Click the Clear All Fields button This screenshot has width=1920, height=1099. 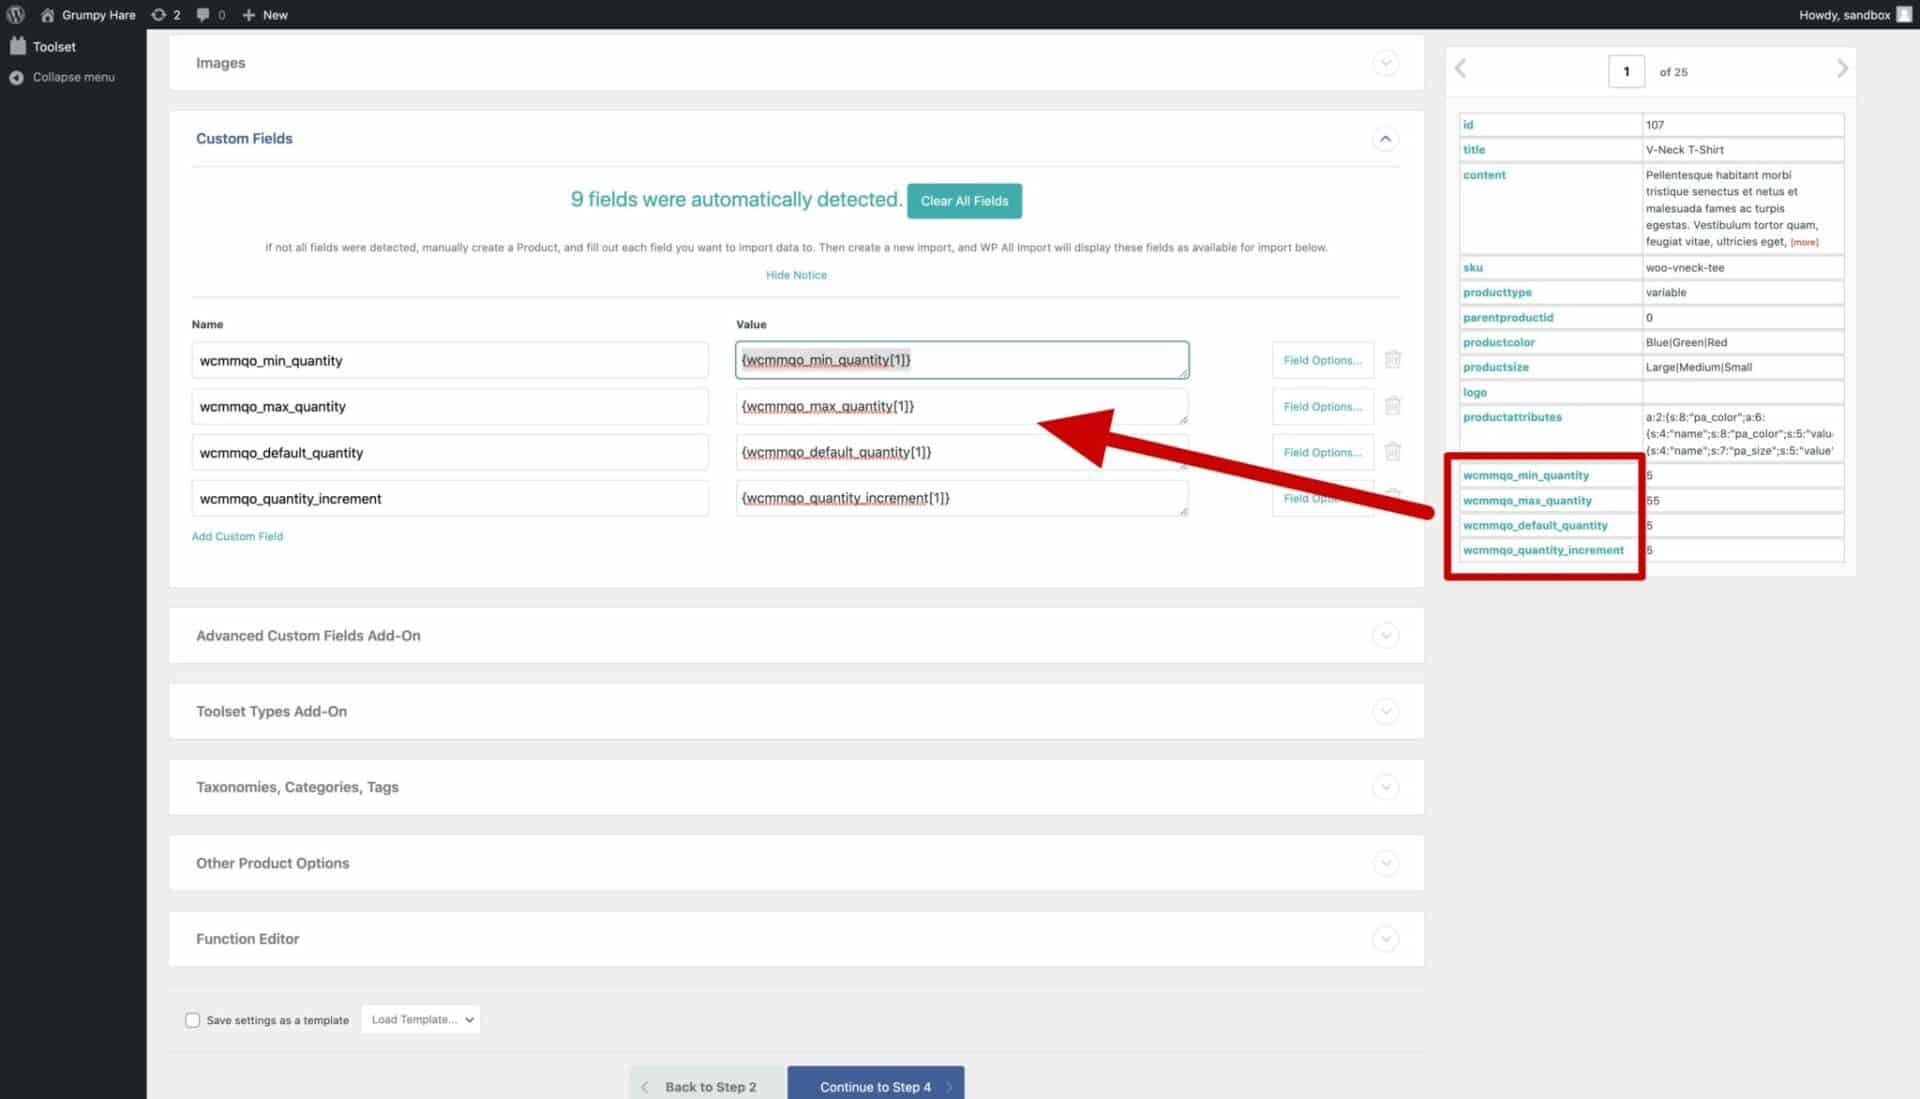(964, 201)
